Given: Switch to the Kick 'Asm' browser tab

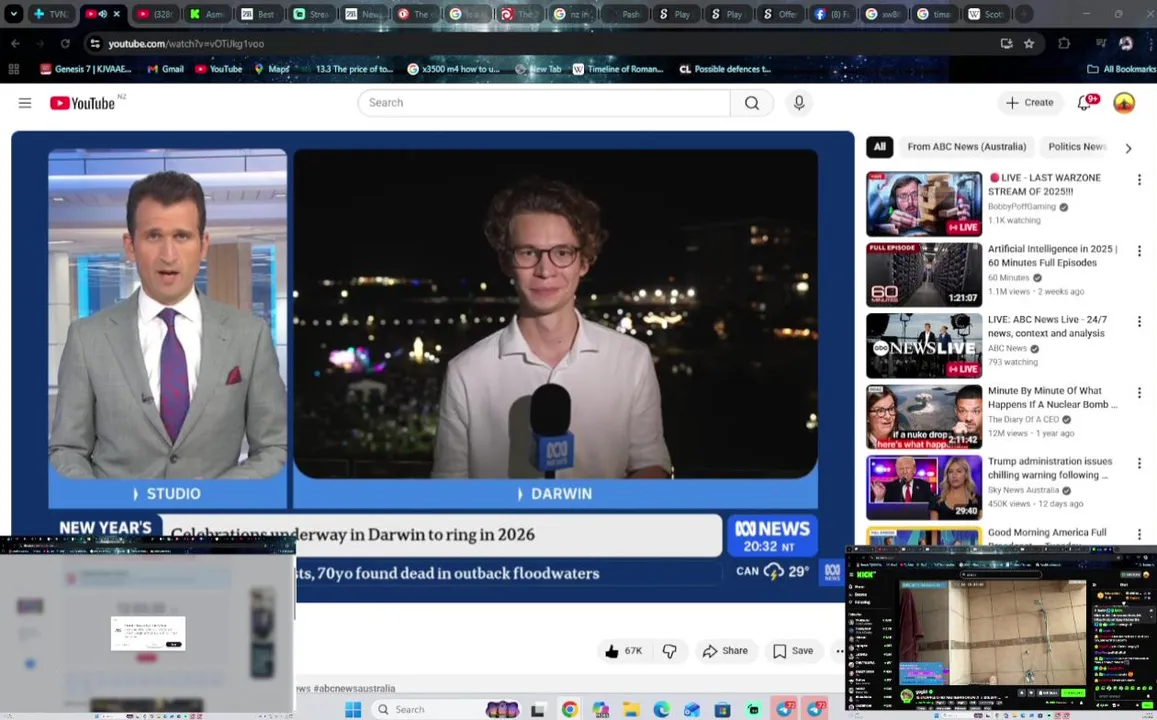Looking at the screenshot, I should pos(207,14).
